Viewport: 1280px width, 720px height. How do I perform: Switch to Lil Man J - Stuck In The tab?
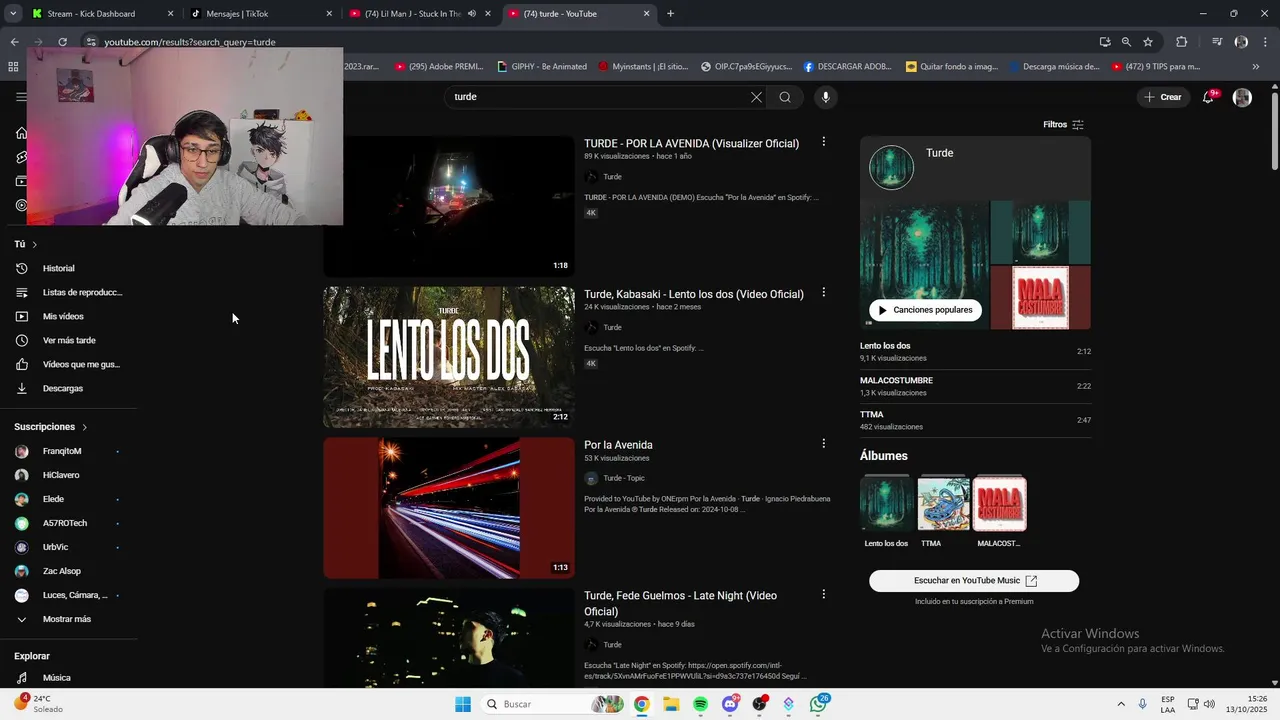pyautogui.click(x=418, y=14)
